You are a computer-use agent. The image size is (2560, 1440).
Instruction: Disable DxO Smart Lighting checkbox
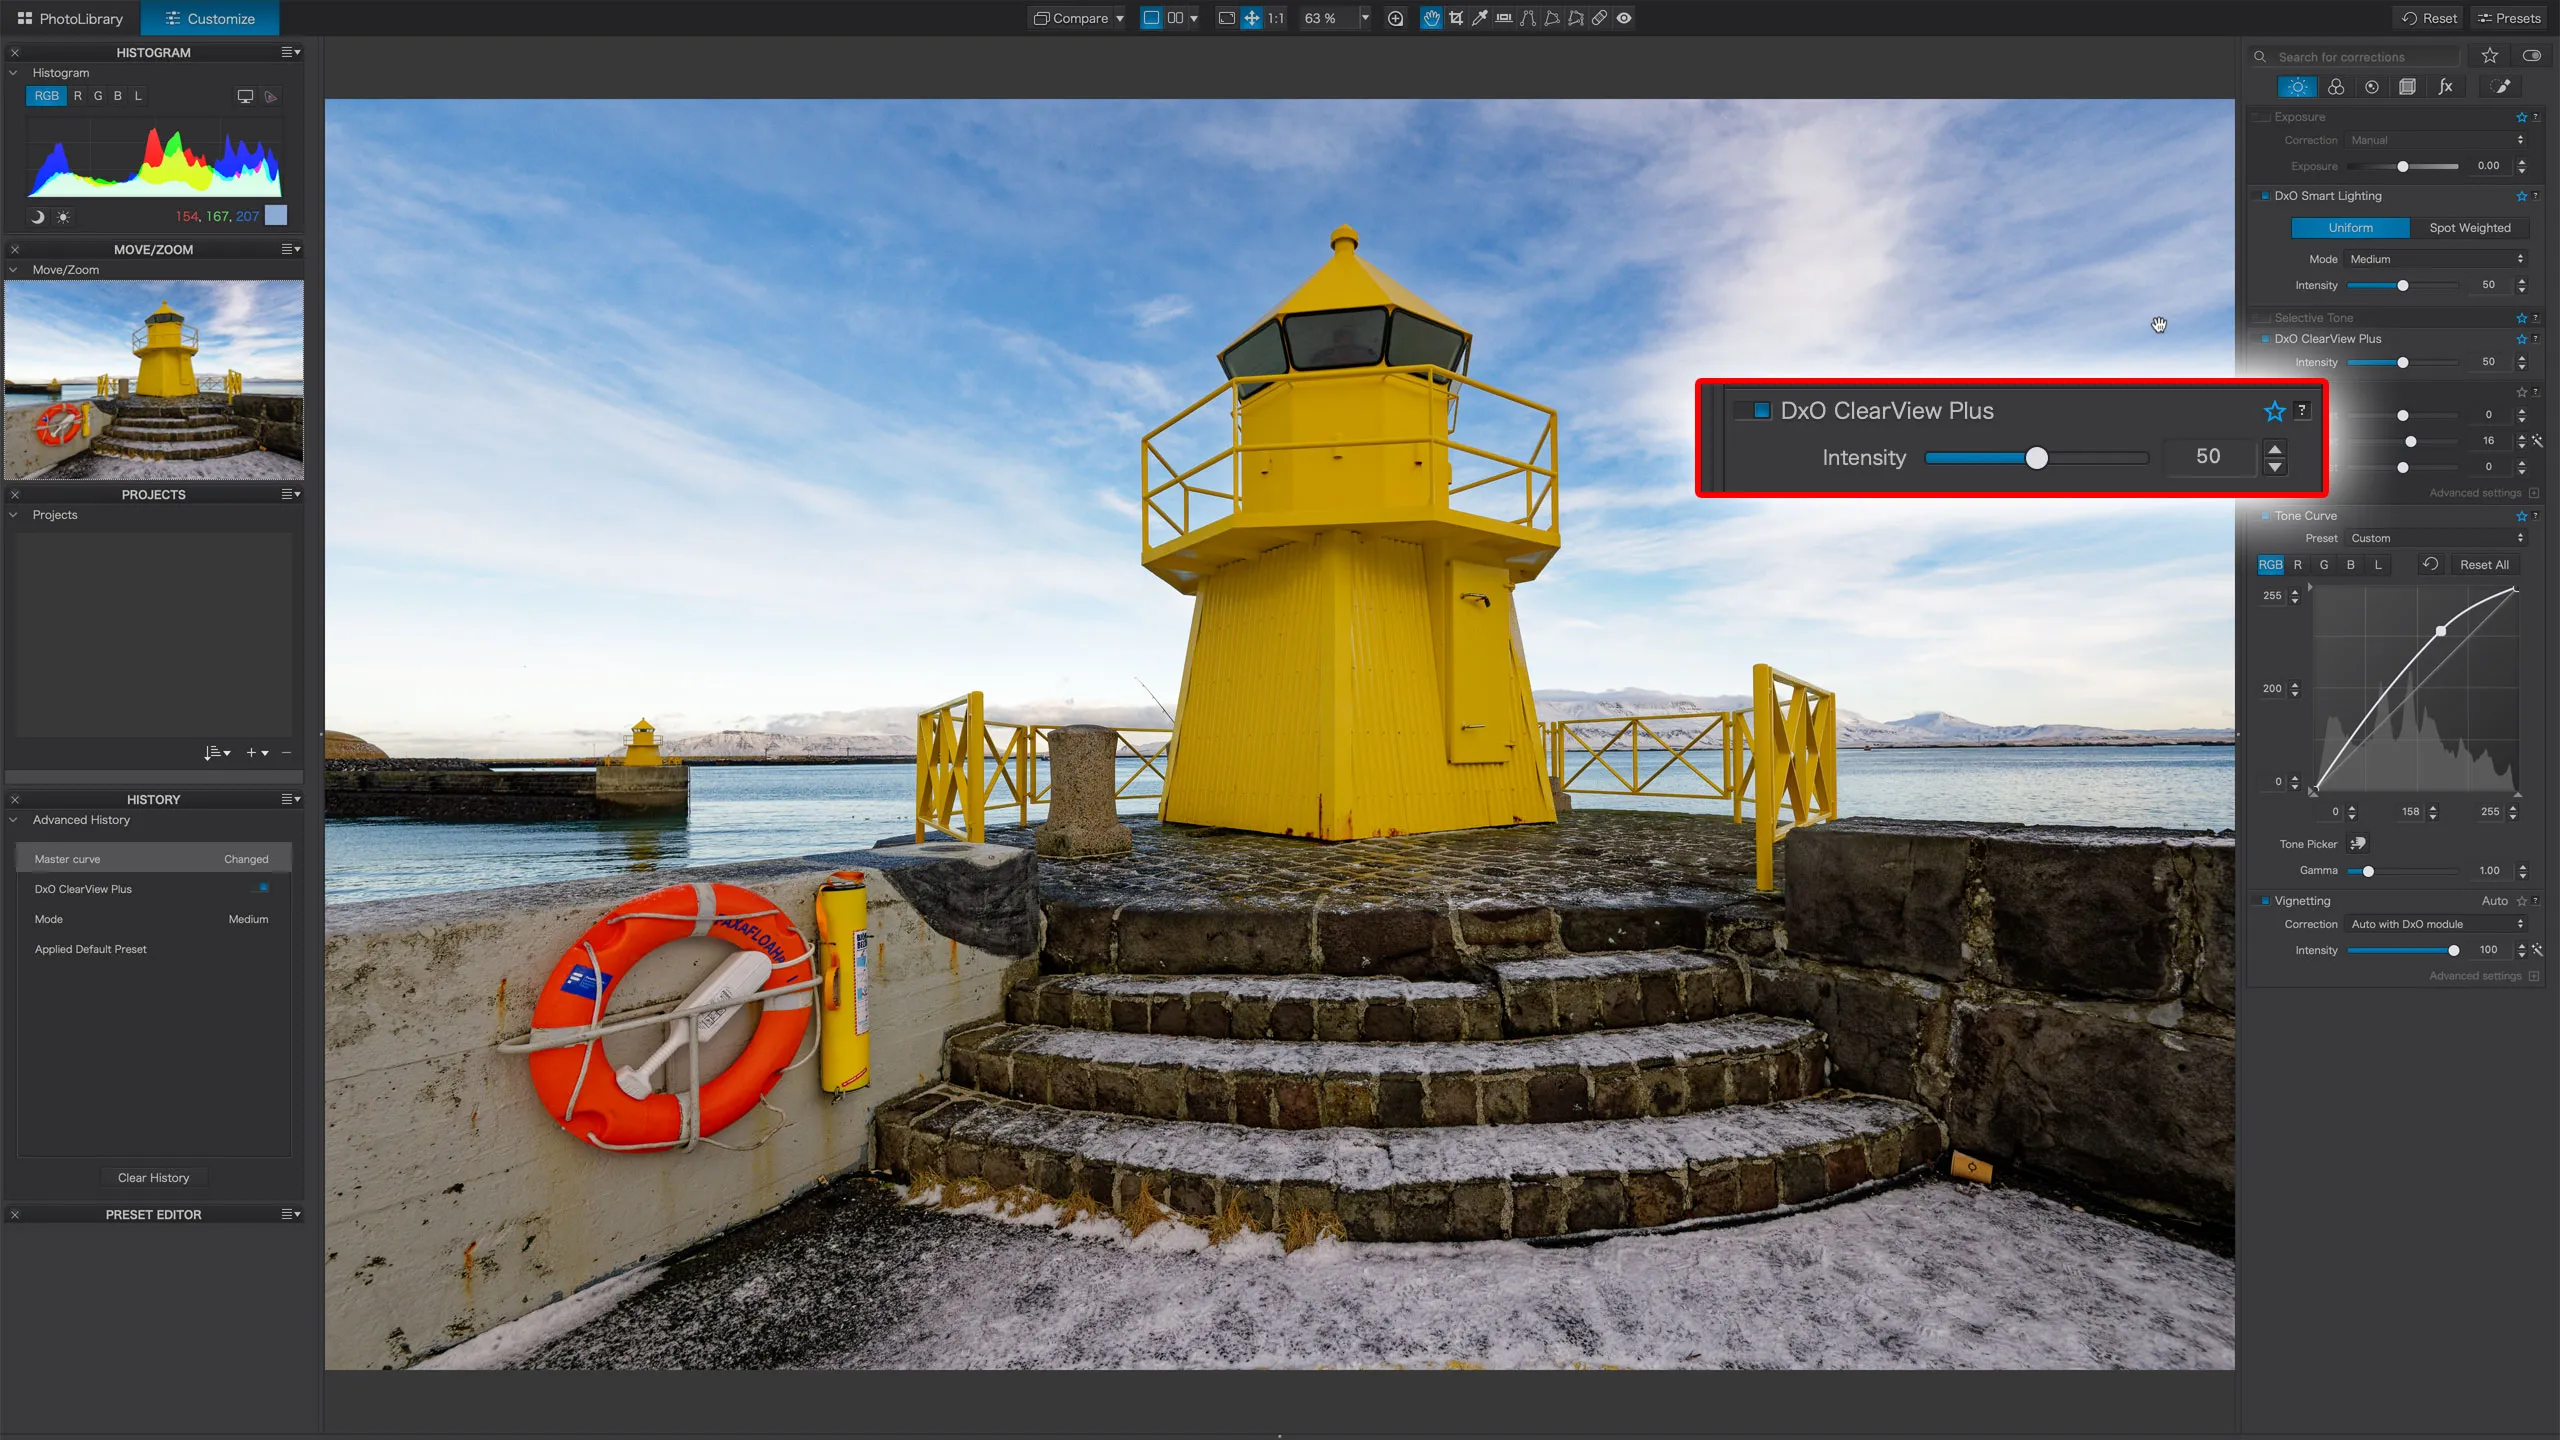(x=2265, y=196)
